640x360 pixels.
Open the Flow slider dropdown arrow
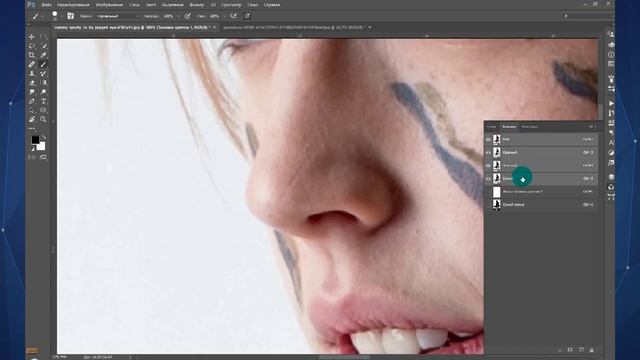point(224,16)
